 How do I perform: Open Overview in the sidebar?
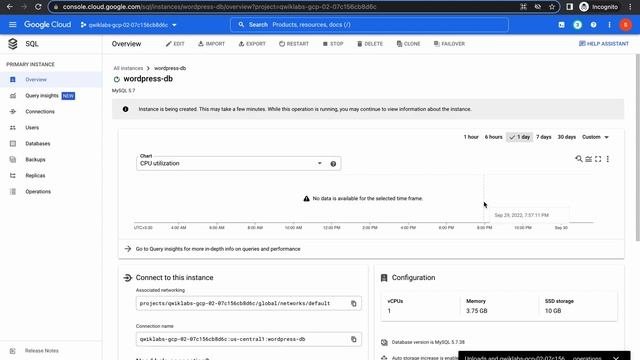51,80
